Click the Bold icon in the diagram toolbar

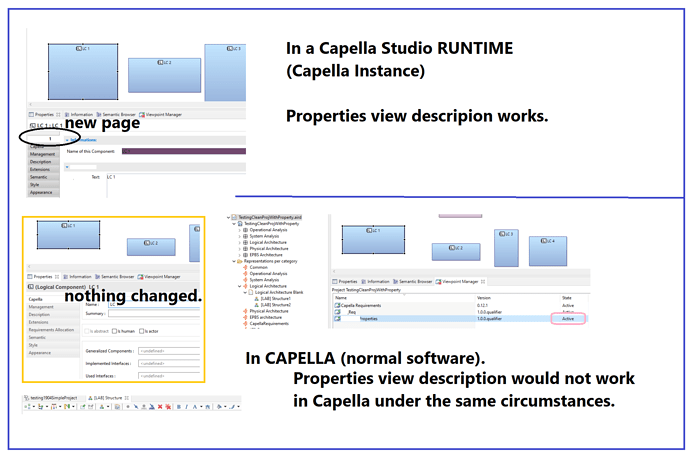[179, 407]
